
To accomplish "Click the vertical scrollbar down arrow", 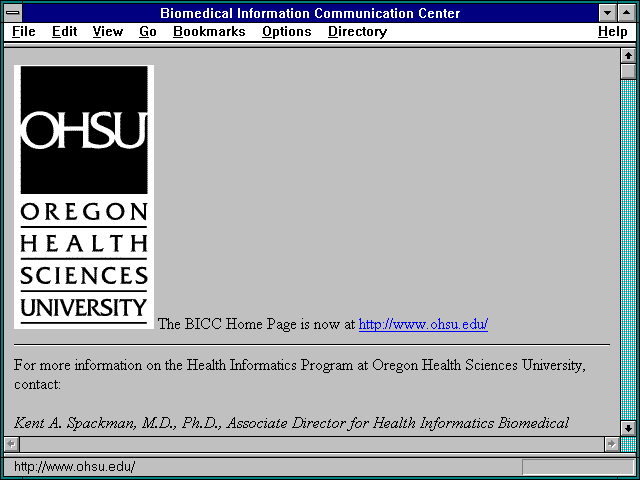I will point(628,428).
